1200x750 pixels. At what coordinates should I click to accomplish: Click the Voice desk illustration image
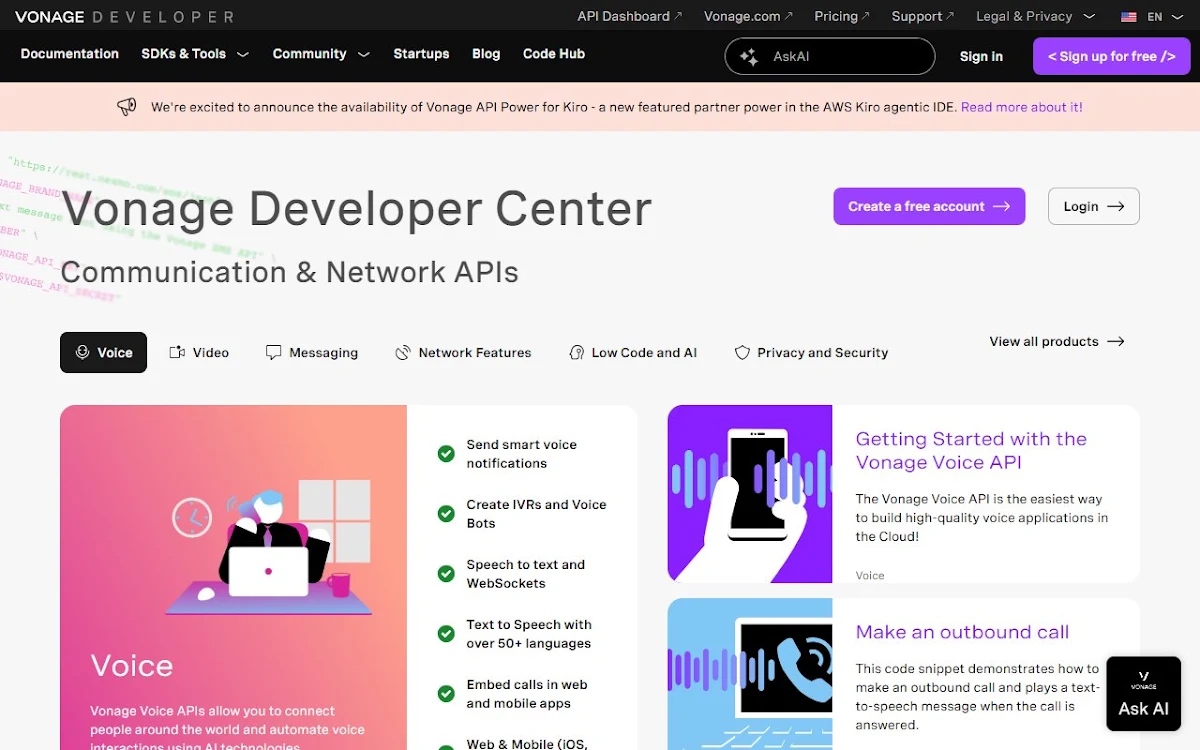coord(270,547)
